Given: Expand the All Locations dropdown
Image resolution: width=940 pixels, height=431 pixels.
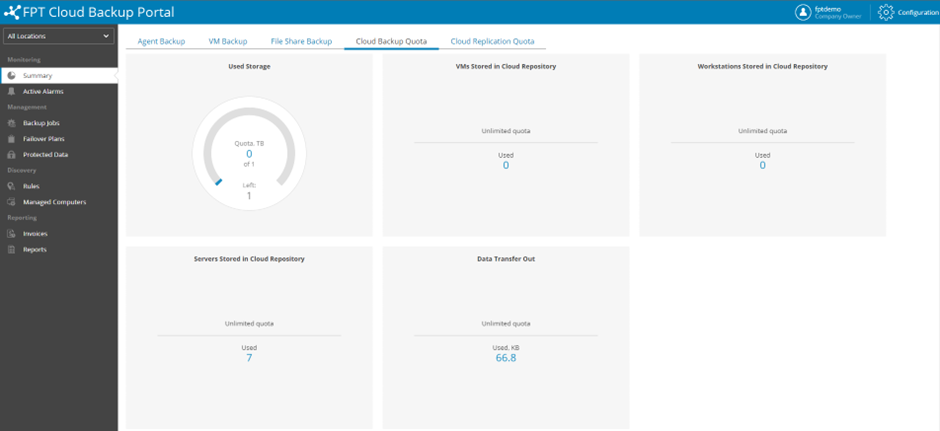Looking at the screenshot, I should pyautogui.click(x=58, y=36).
